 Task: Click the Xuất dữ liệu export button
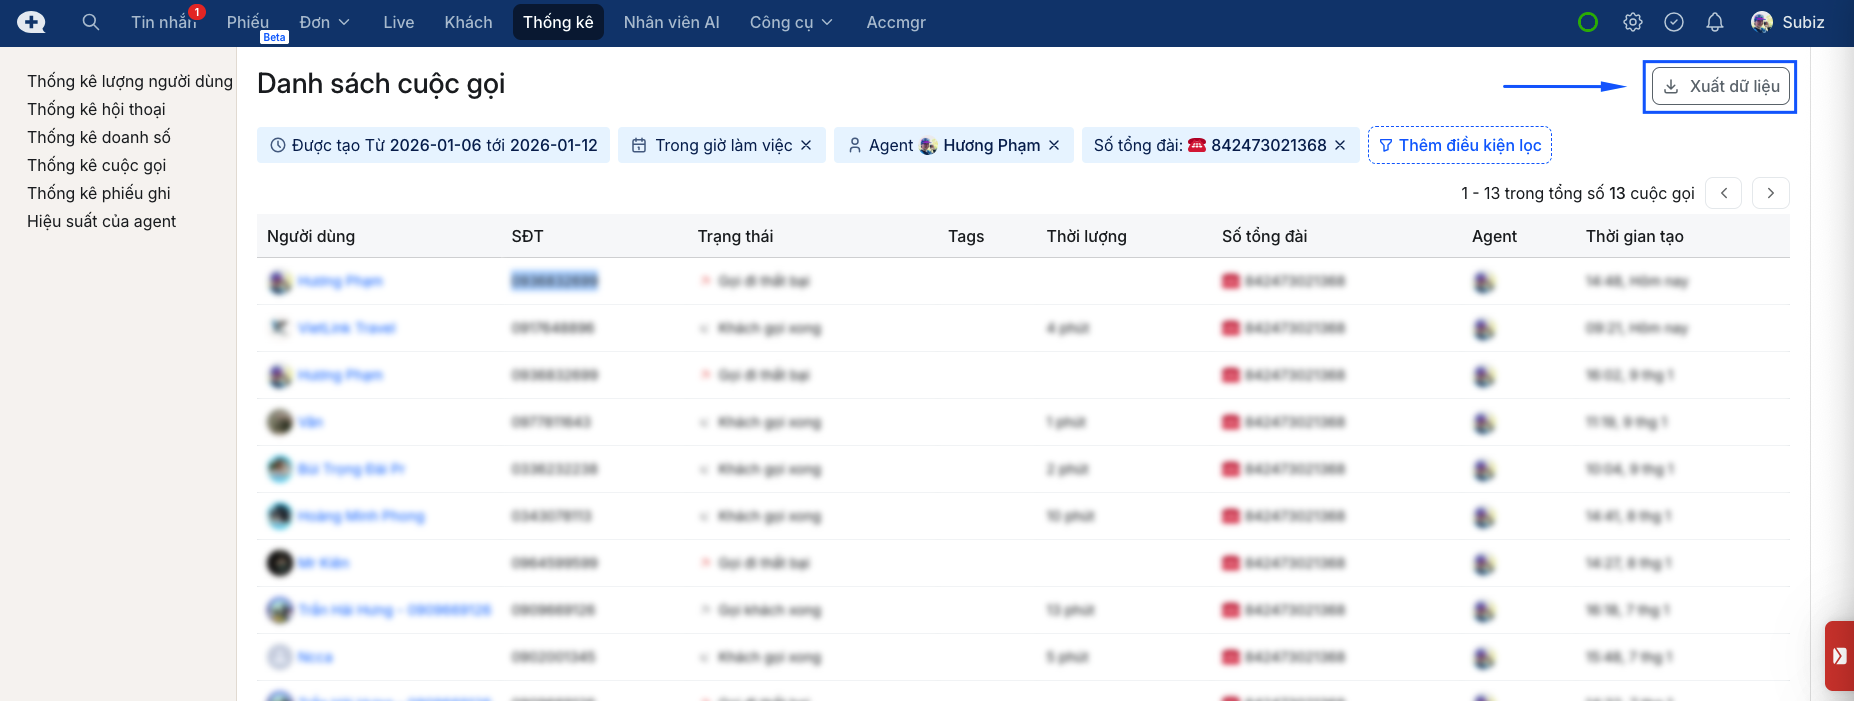pos(1720,86)
